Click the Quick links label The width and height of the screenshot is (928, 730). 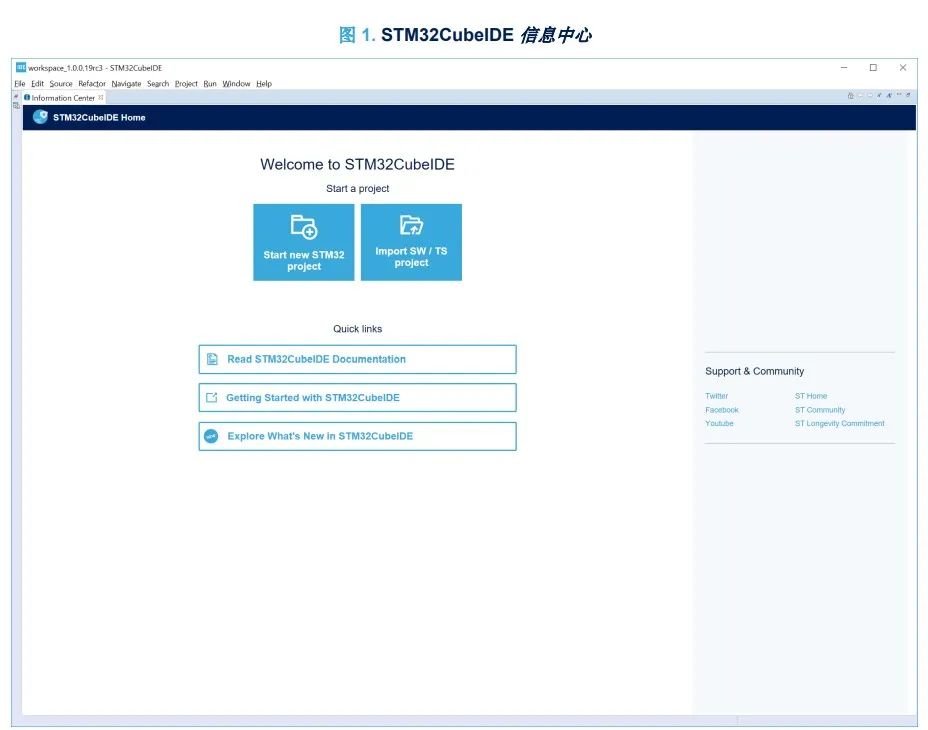coord(357,329)
